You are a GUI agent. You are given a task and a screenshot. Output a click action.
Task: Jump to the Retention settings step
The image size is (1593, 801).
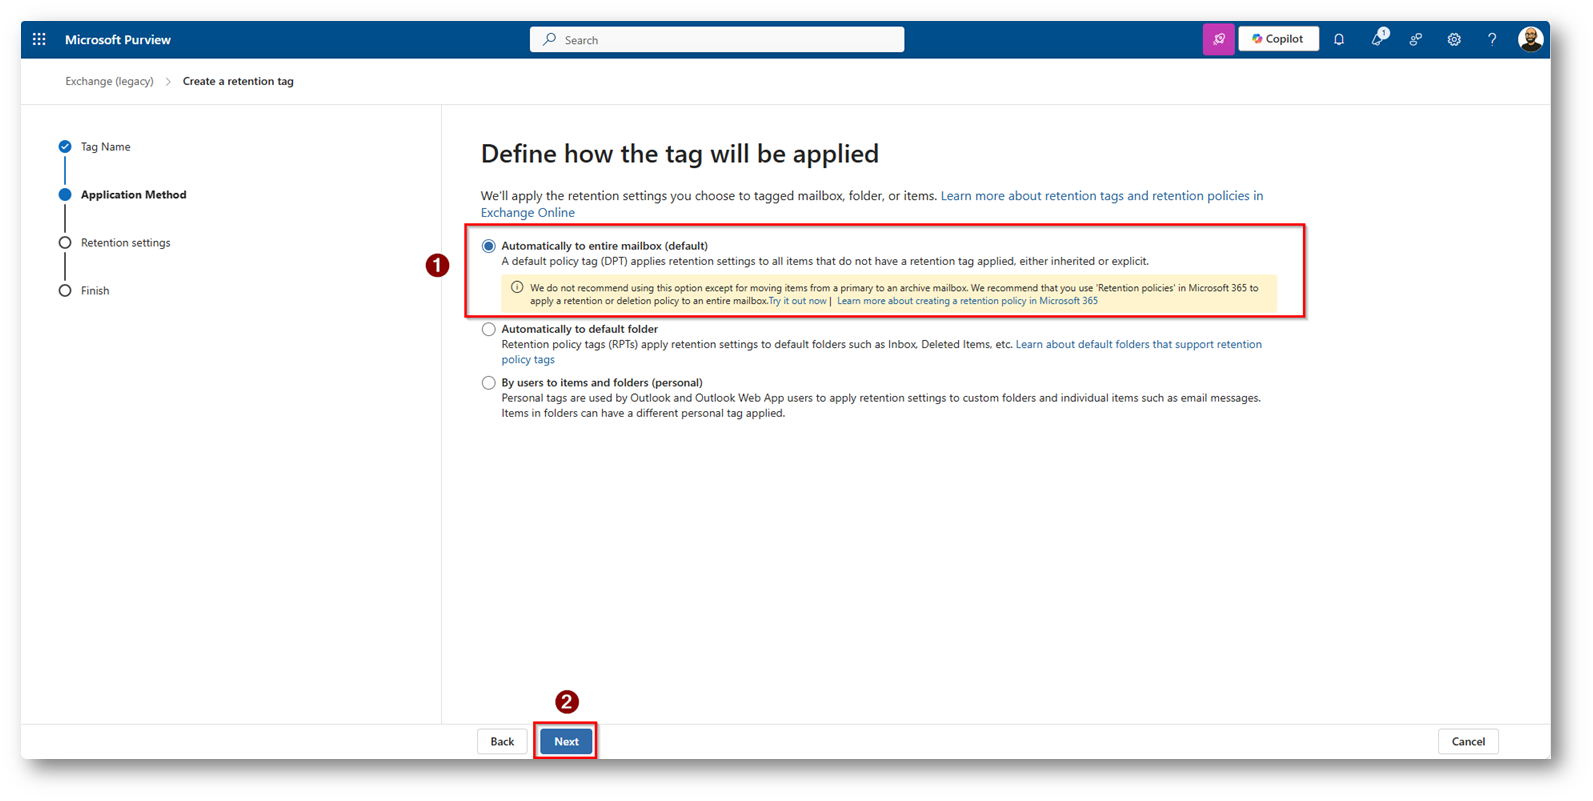click(x=125, y=243)
